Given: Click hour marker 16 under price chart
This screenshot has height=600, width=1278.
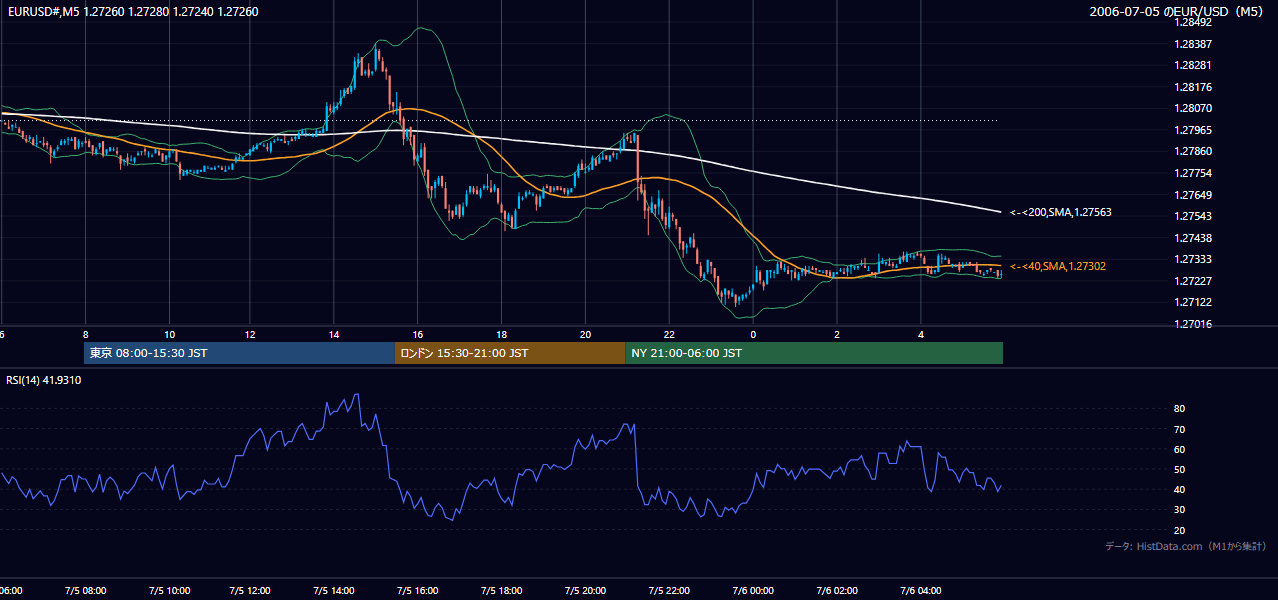Looking at the screenshot, I should pos(418,334).
